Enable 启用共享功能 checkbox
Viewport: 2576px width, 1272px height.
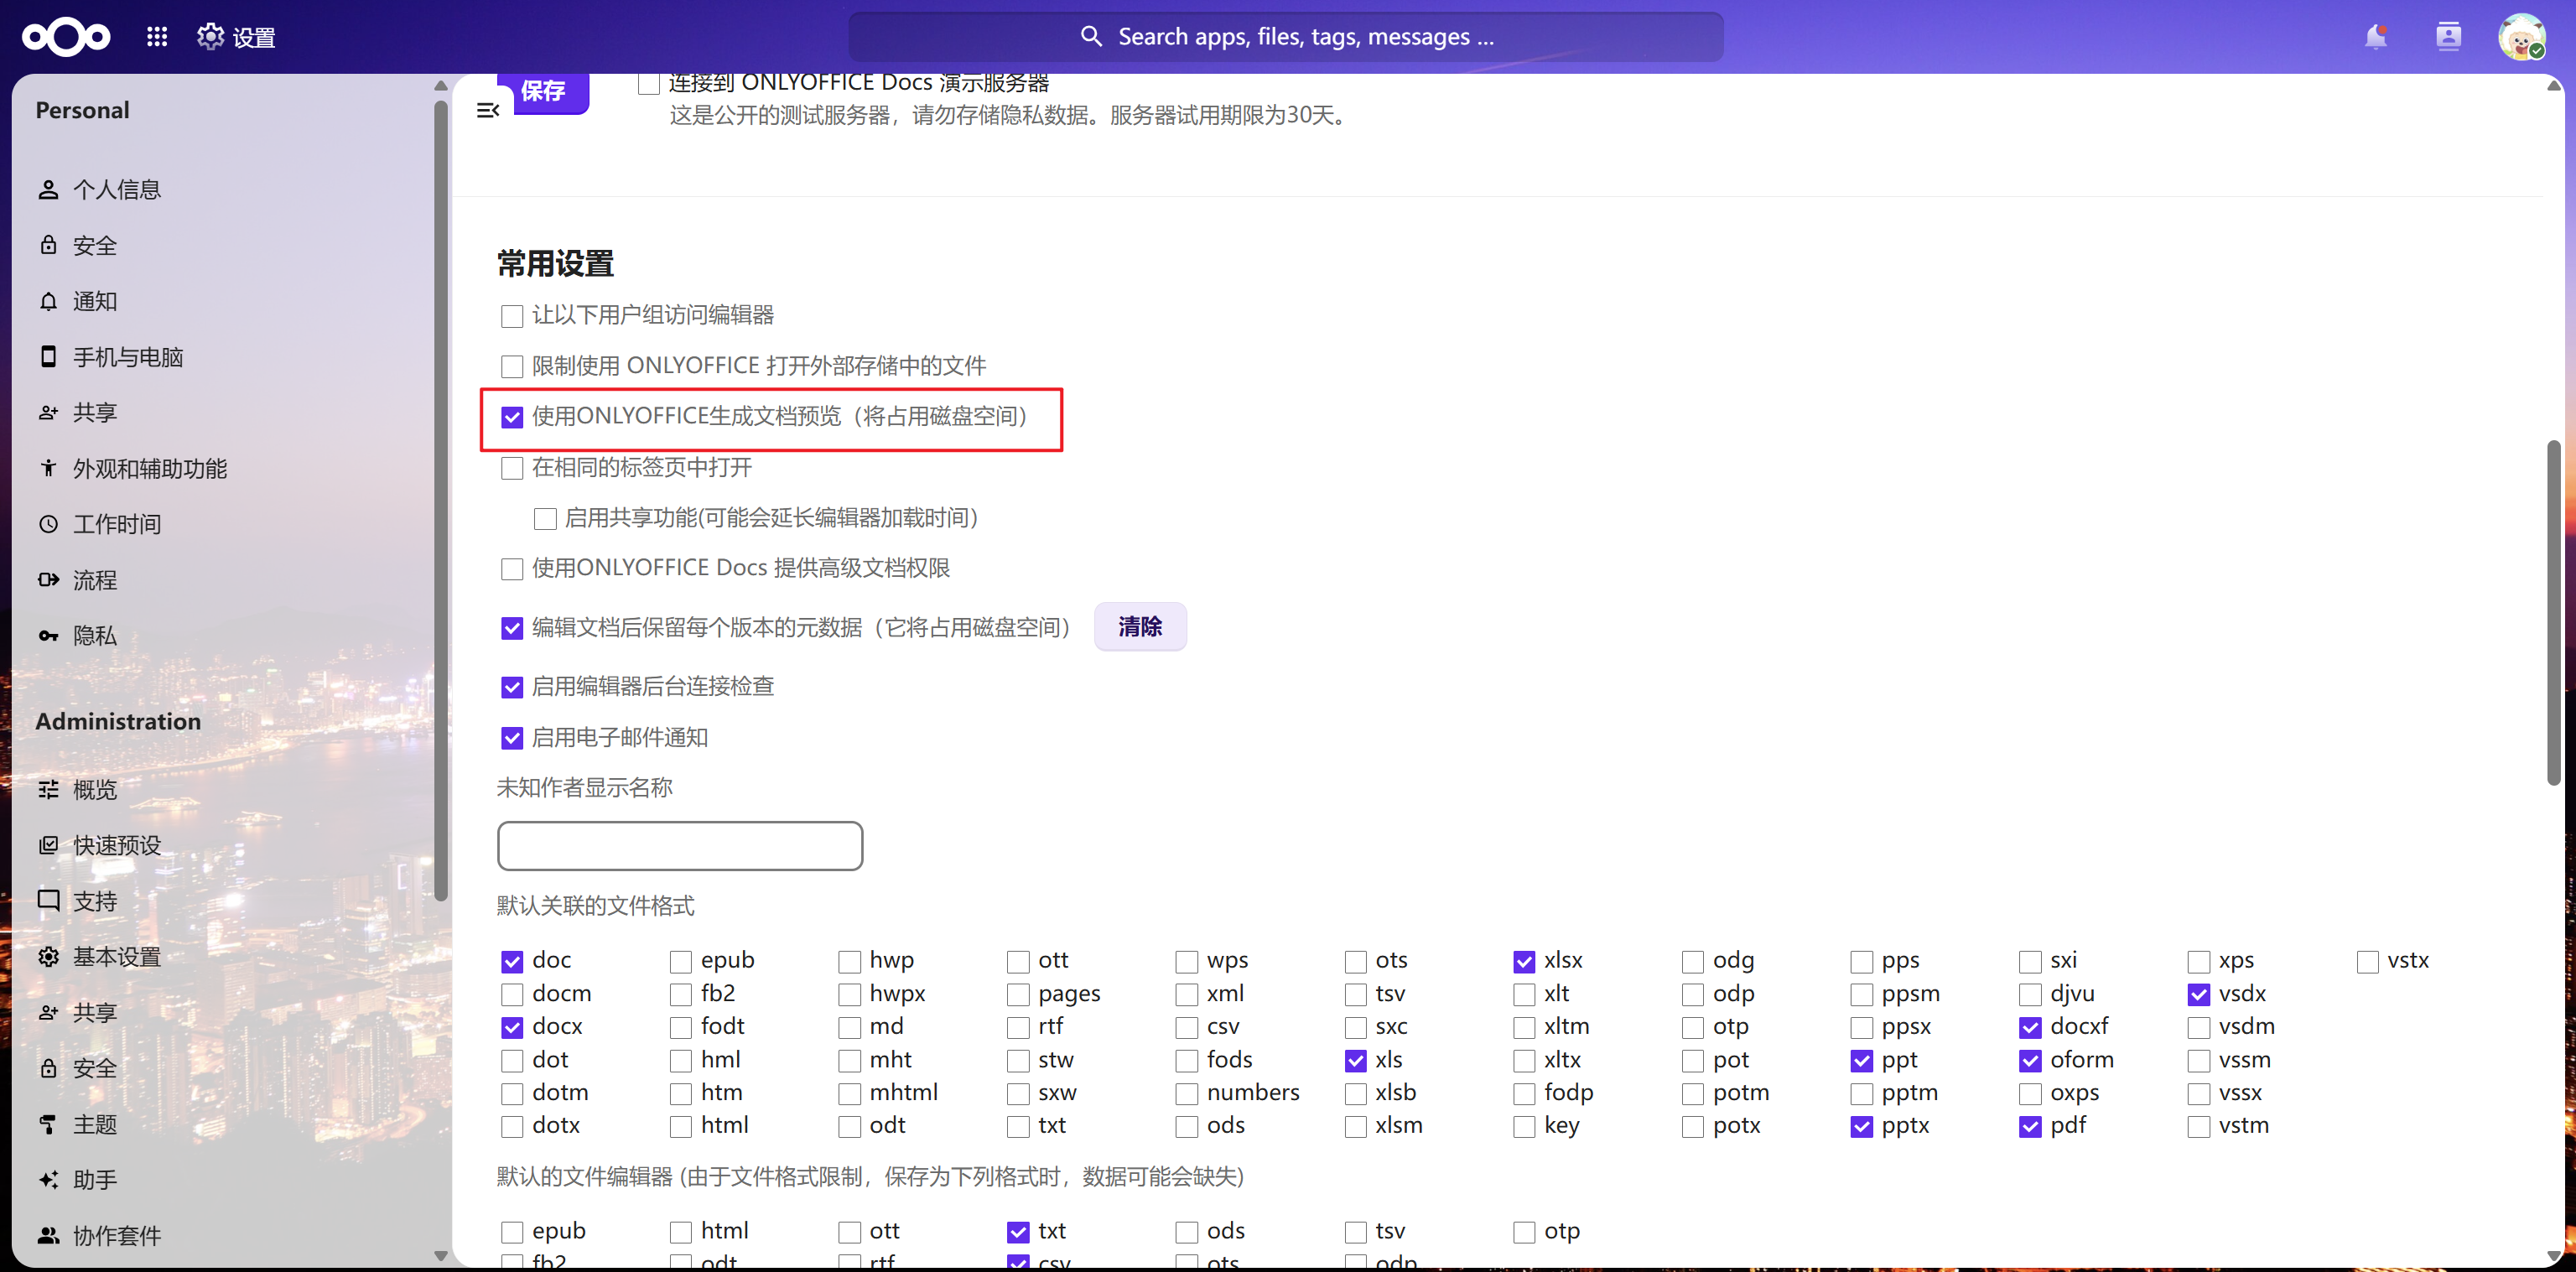coord(545,519)
